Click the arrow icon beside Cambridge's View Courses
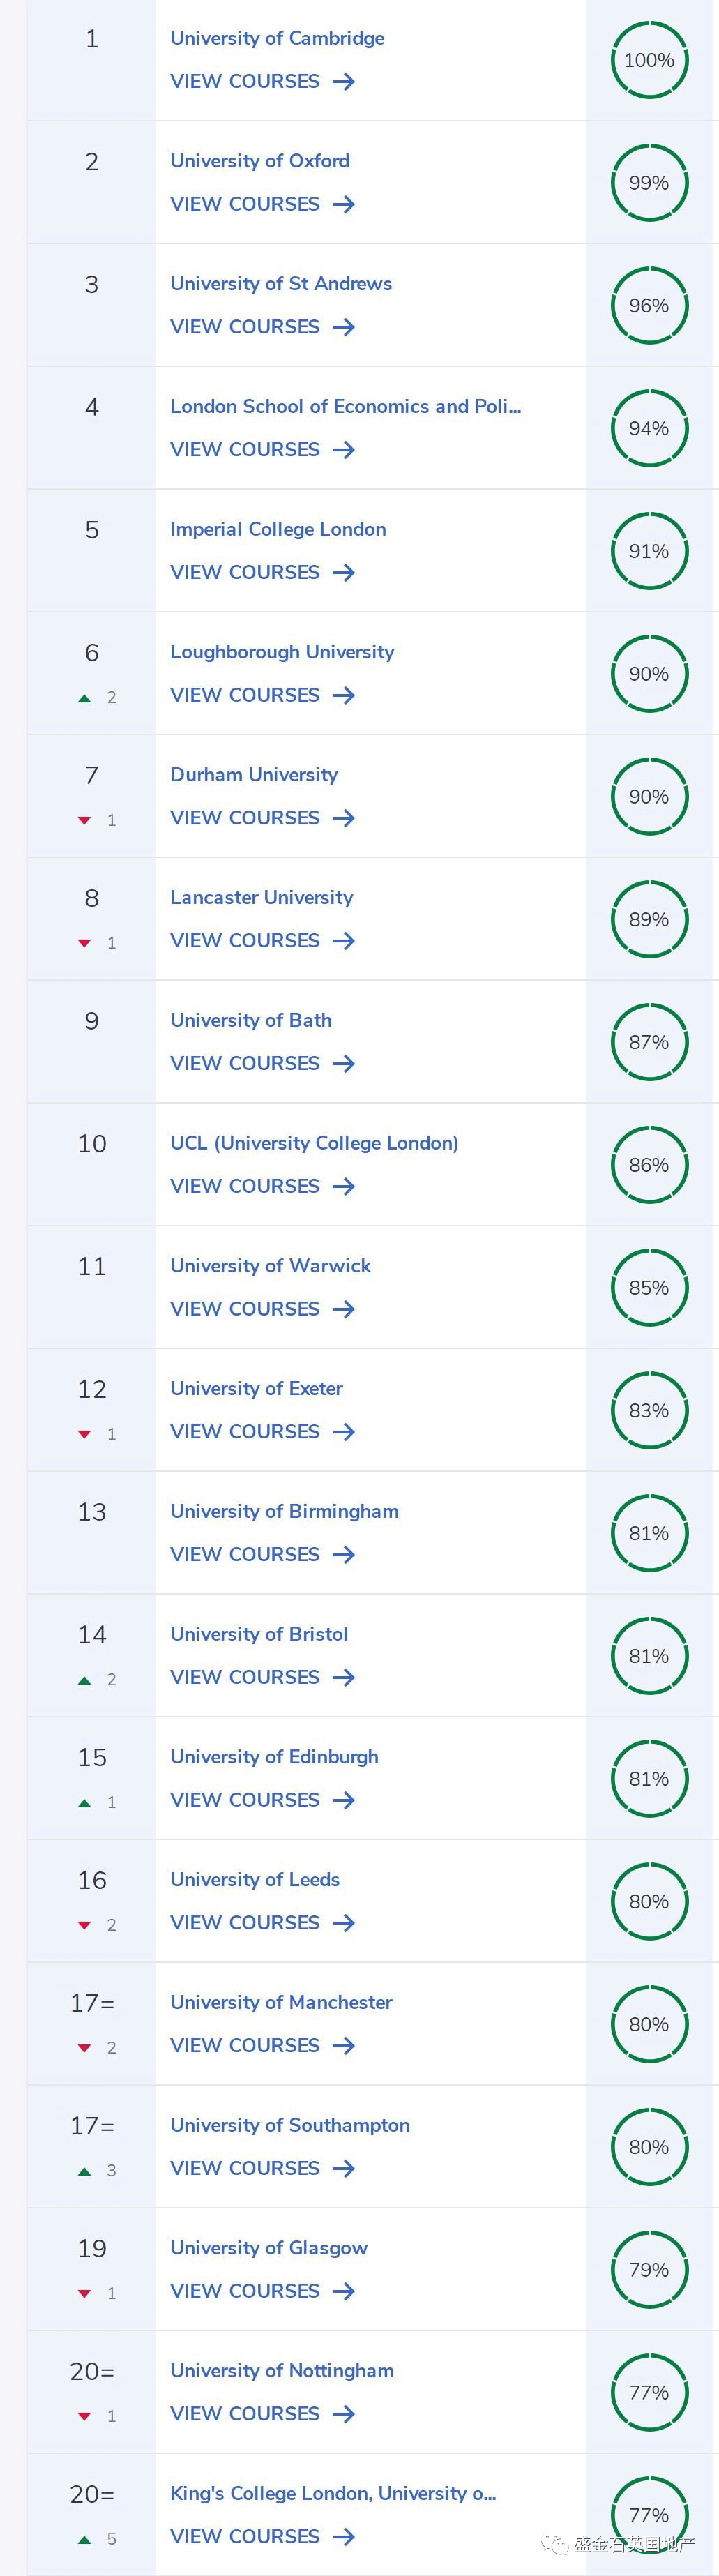Viewport: 719px width, 2576px height. [x=344, y=81]
